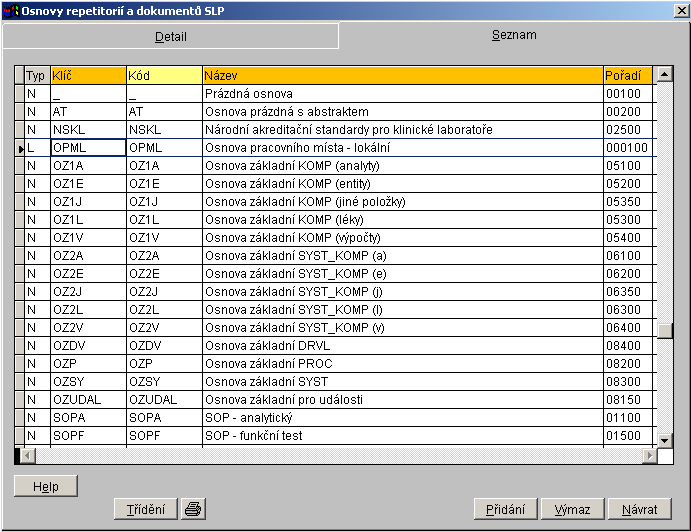Select the NSKL row name cell
The height and width of the screenshot is (532, 691).
point(402,130)
